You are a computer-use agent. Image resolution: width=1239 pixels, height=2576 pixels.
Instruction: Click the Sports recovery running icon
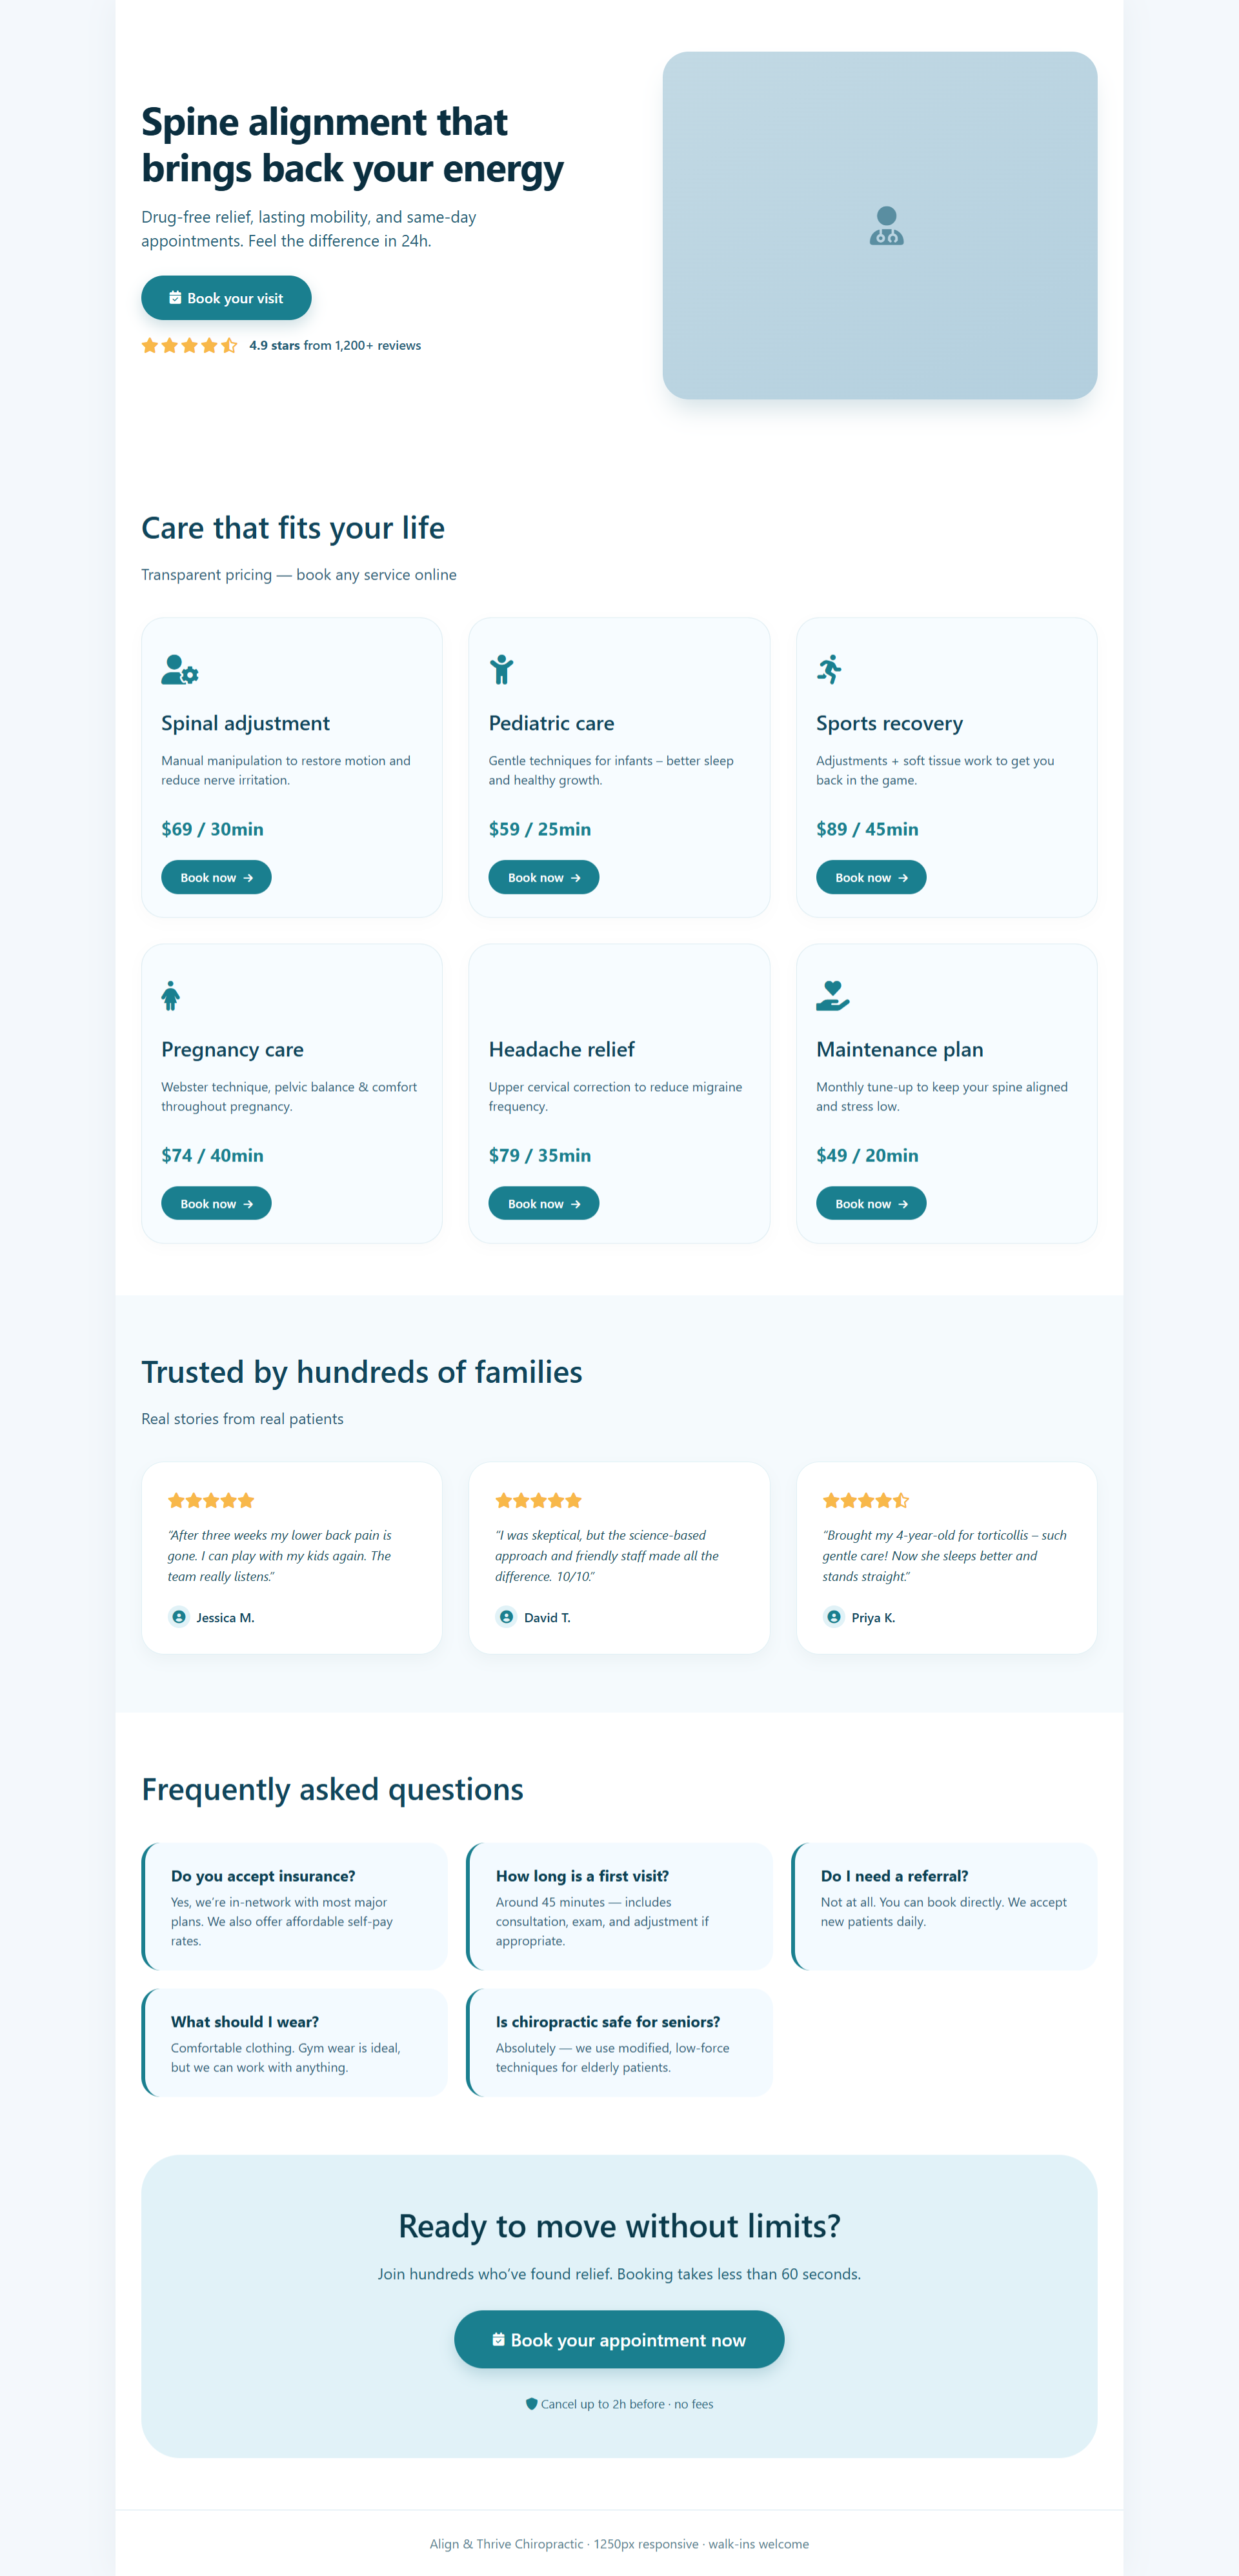(x=829, y=670)
